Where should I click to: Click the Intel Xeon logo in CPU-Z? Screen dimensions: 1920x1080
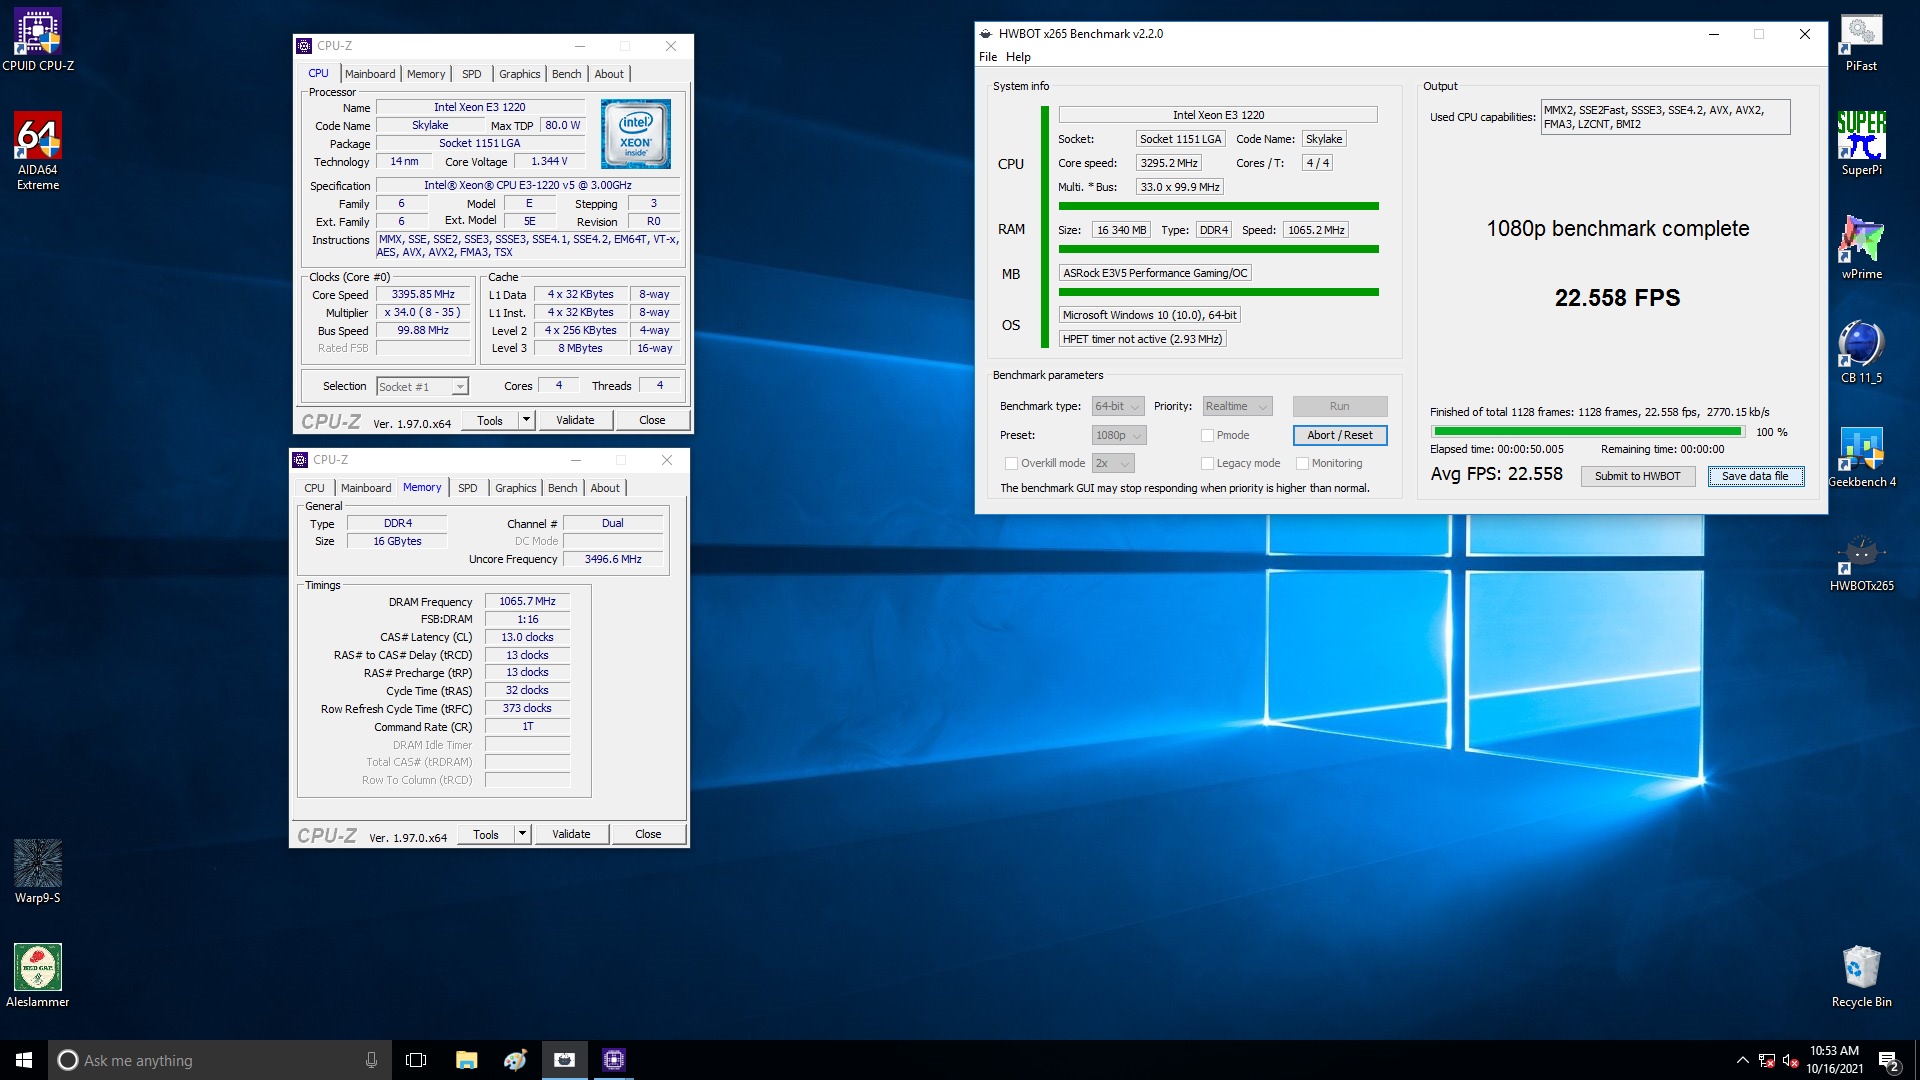pos(636,134)
